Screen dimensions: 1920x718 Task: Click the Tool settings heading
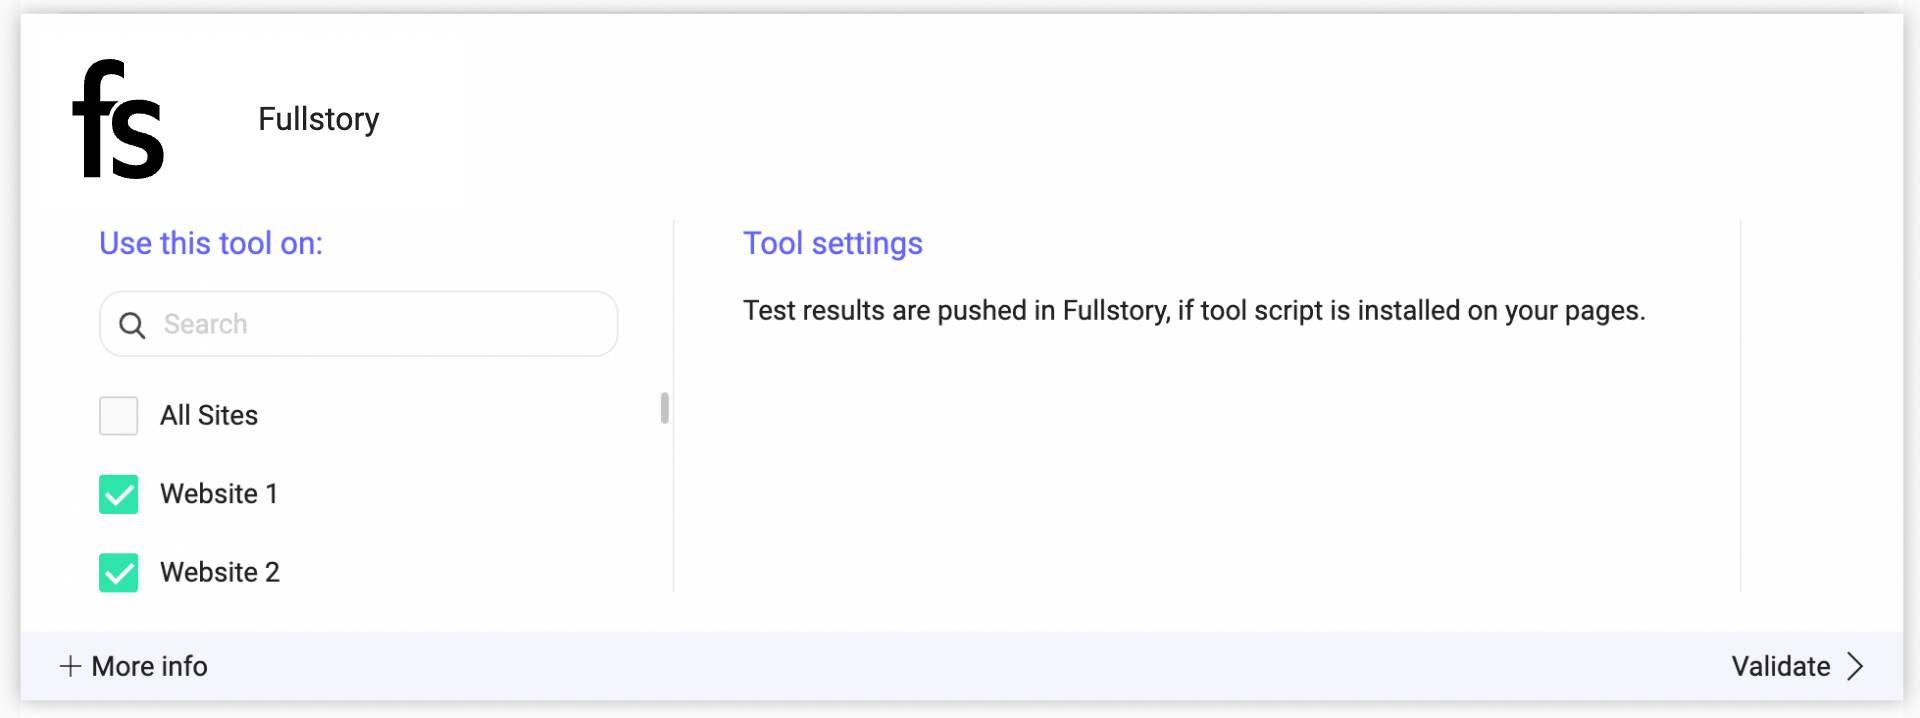point(833,243)
